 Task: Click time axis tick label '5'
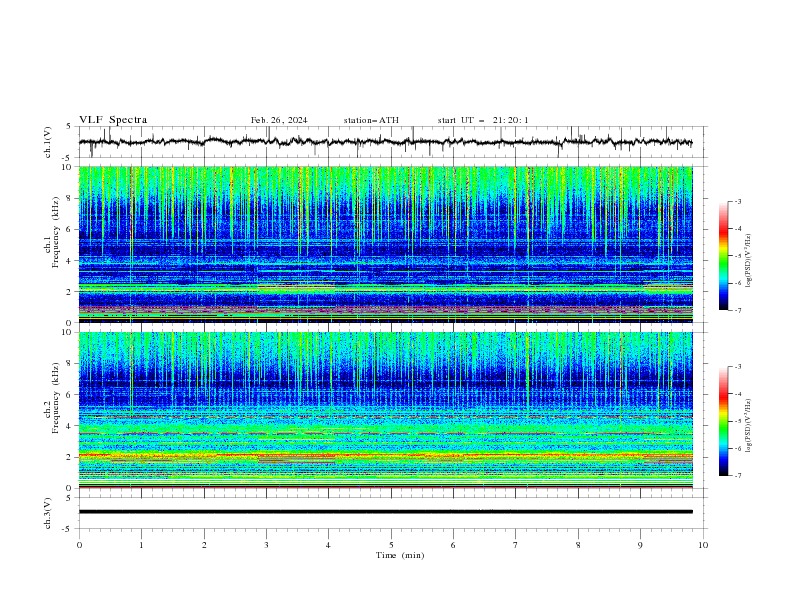click(x=391, y=545)
